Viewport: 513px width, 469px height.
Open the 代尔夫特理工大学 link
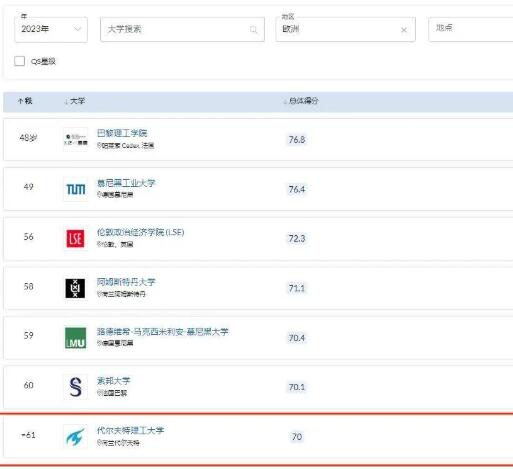[130, 430]
